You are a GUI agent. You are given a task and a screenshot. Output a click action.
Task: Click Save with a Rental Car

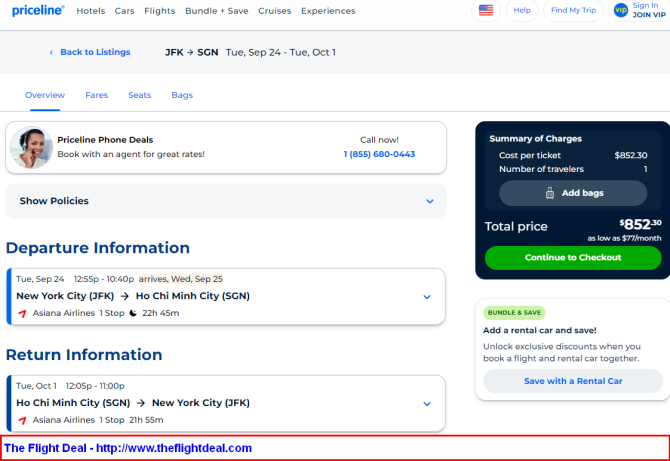click(x=573, y=381)
